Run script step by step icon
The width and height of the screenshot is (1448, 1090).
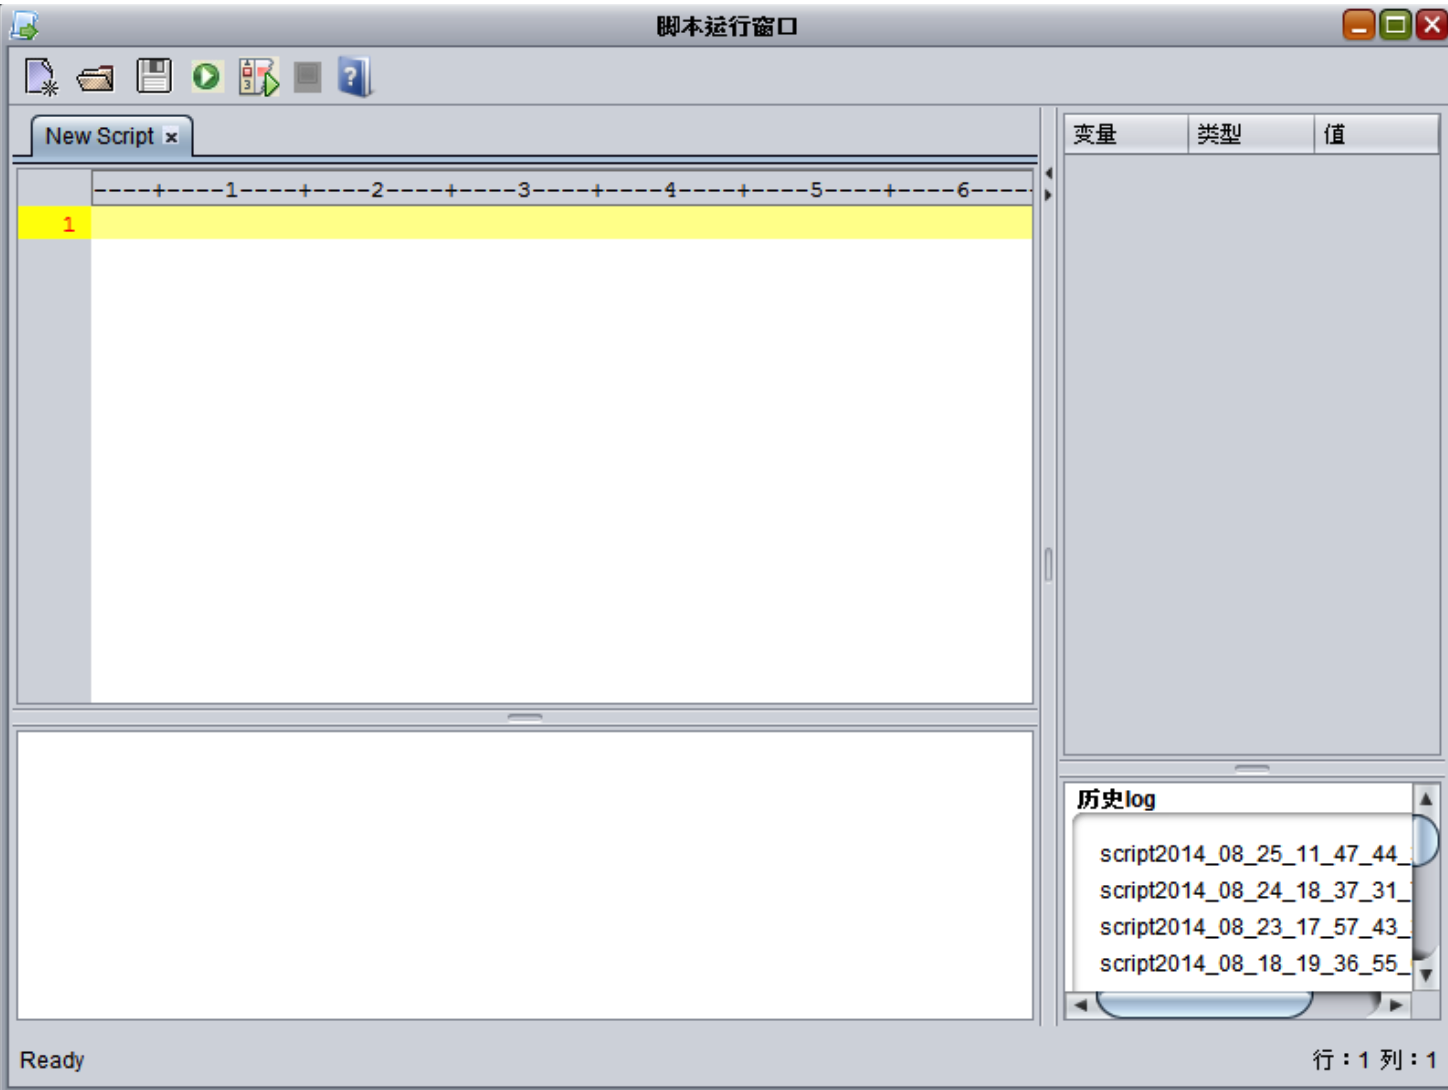[258, 77]
